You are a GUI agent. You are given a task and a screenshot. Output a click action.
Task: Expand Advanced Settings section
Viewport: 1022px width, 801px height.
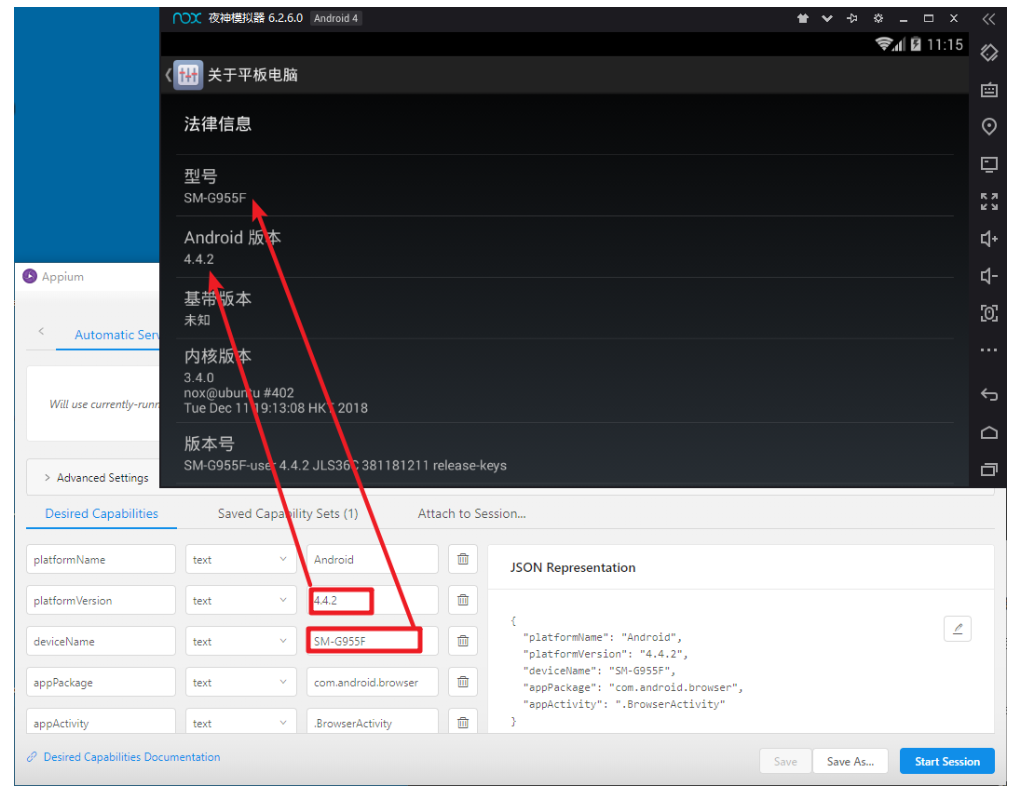pos(96,478)
